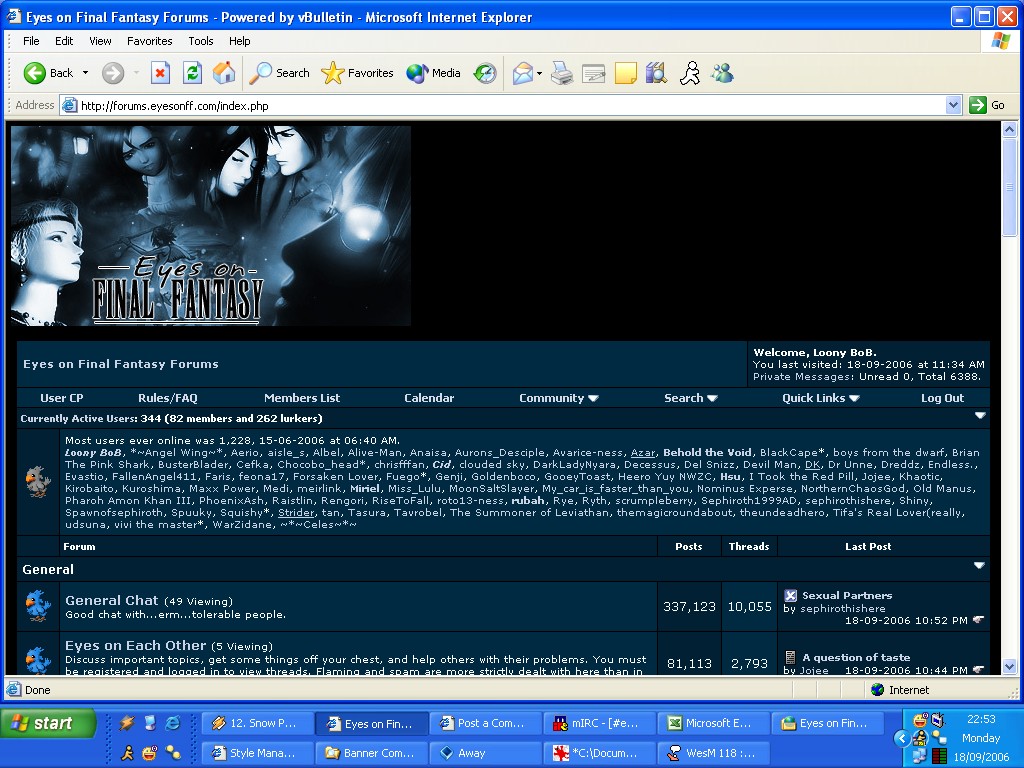Switch to Style Manager taskbar window
1024x768 pixels.
(257, 753)
